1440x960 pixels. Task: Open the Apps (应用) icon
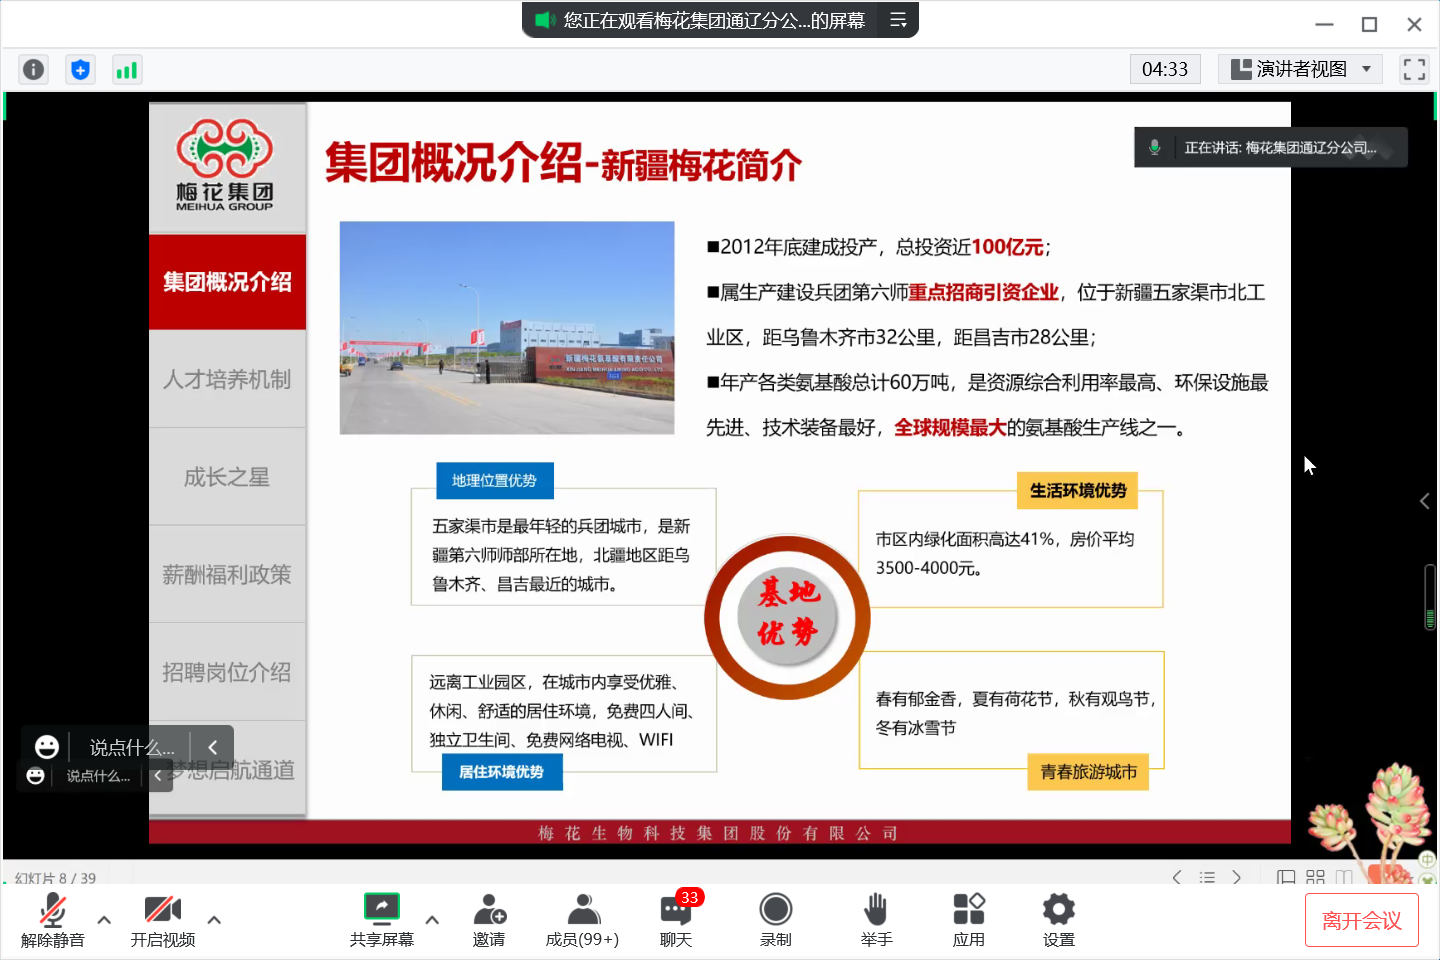968,919
